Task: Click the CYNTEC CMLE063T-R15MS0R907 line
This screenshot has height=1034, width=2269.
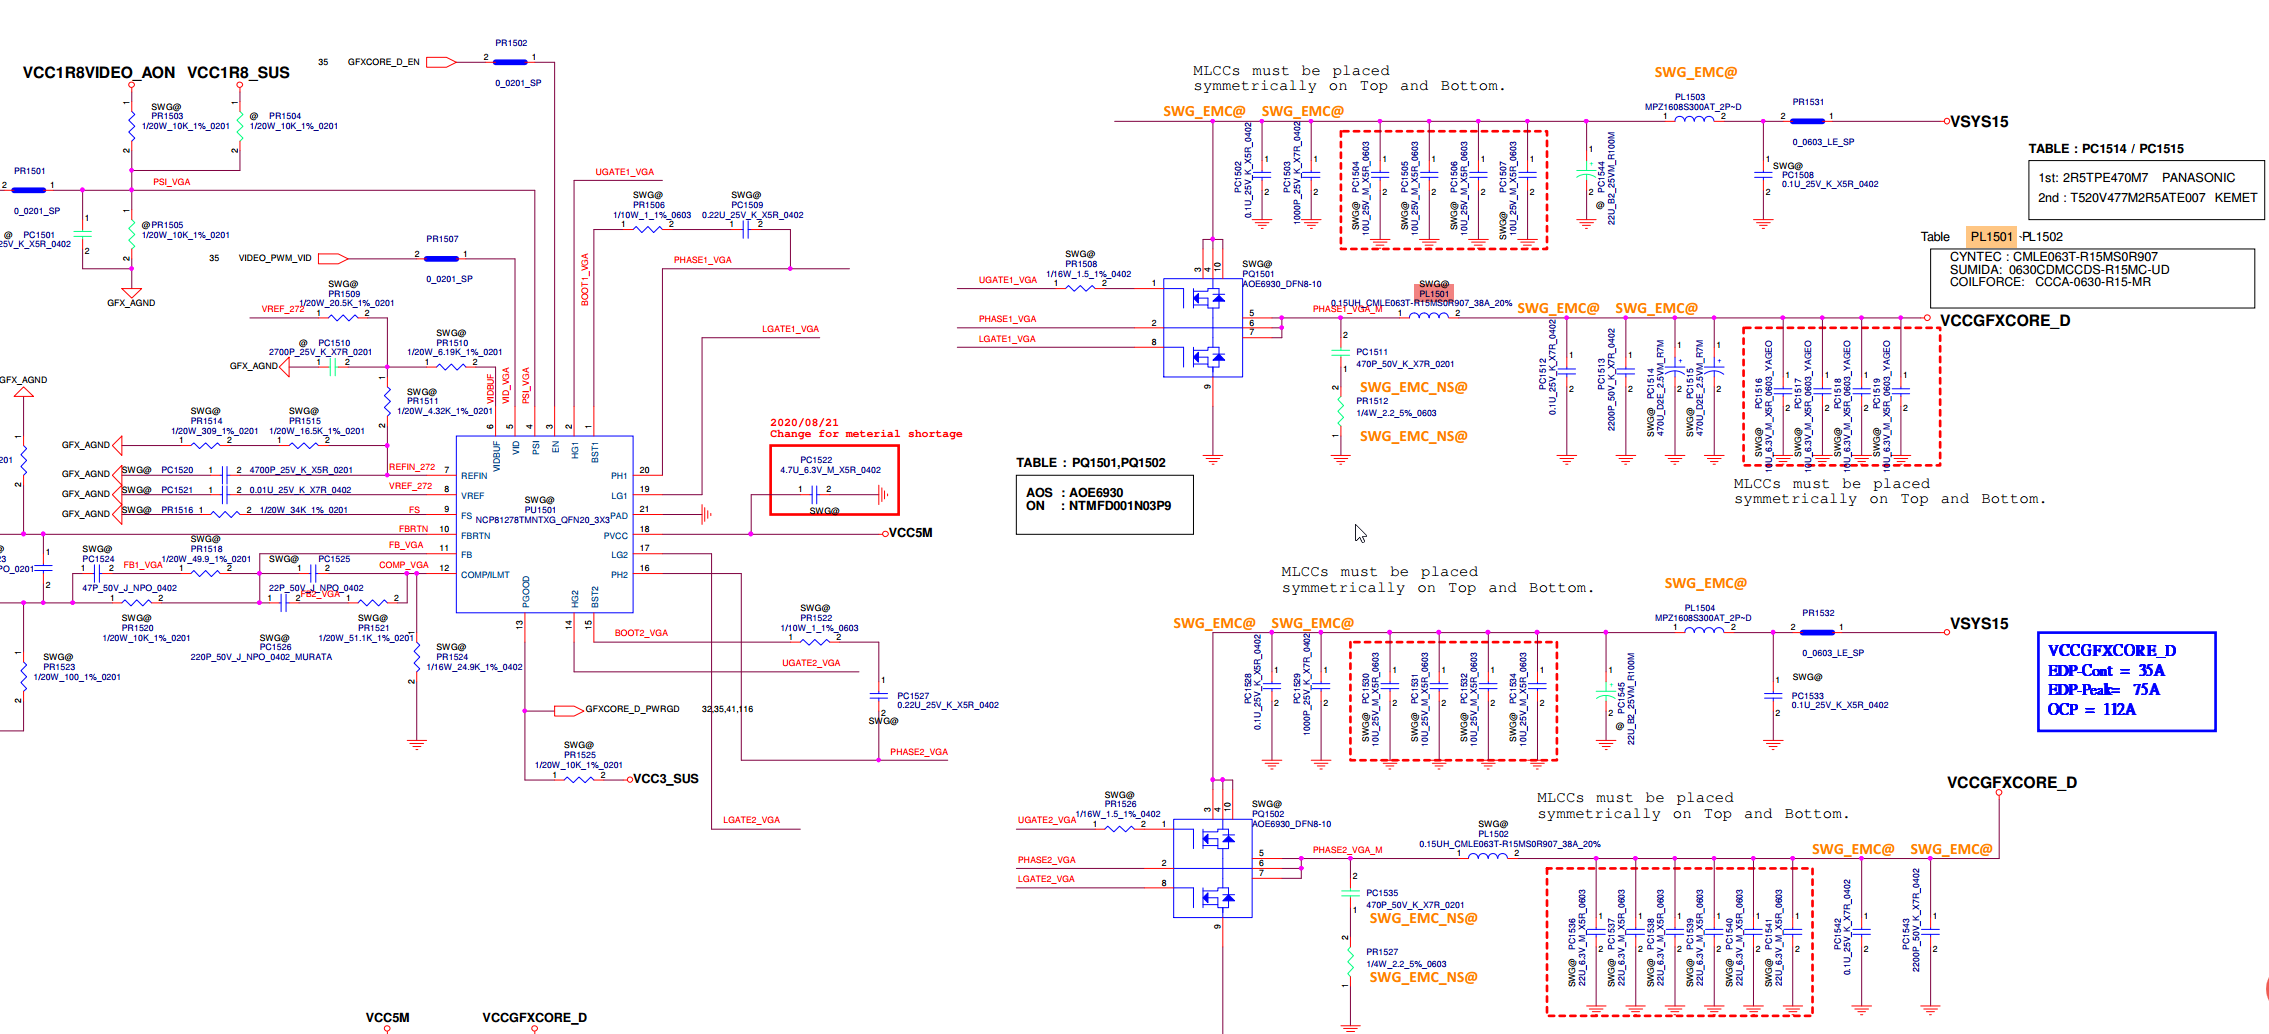Action: (2054, 257)
